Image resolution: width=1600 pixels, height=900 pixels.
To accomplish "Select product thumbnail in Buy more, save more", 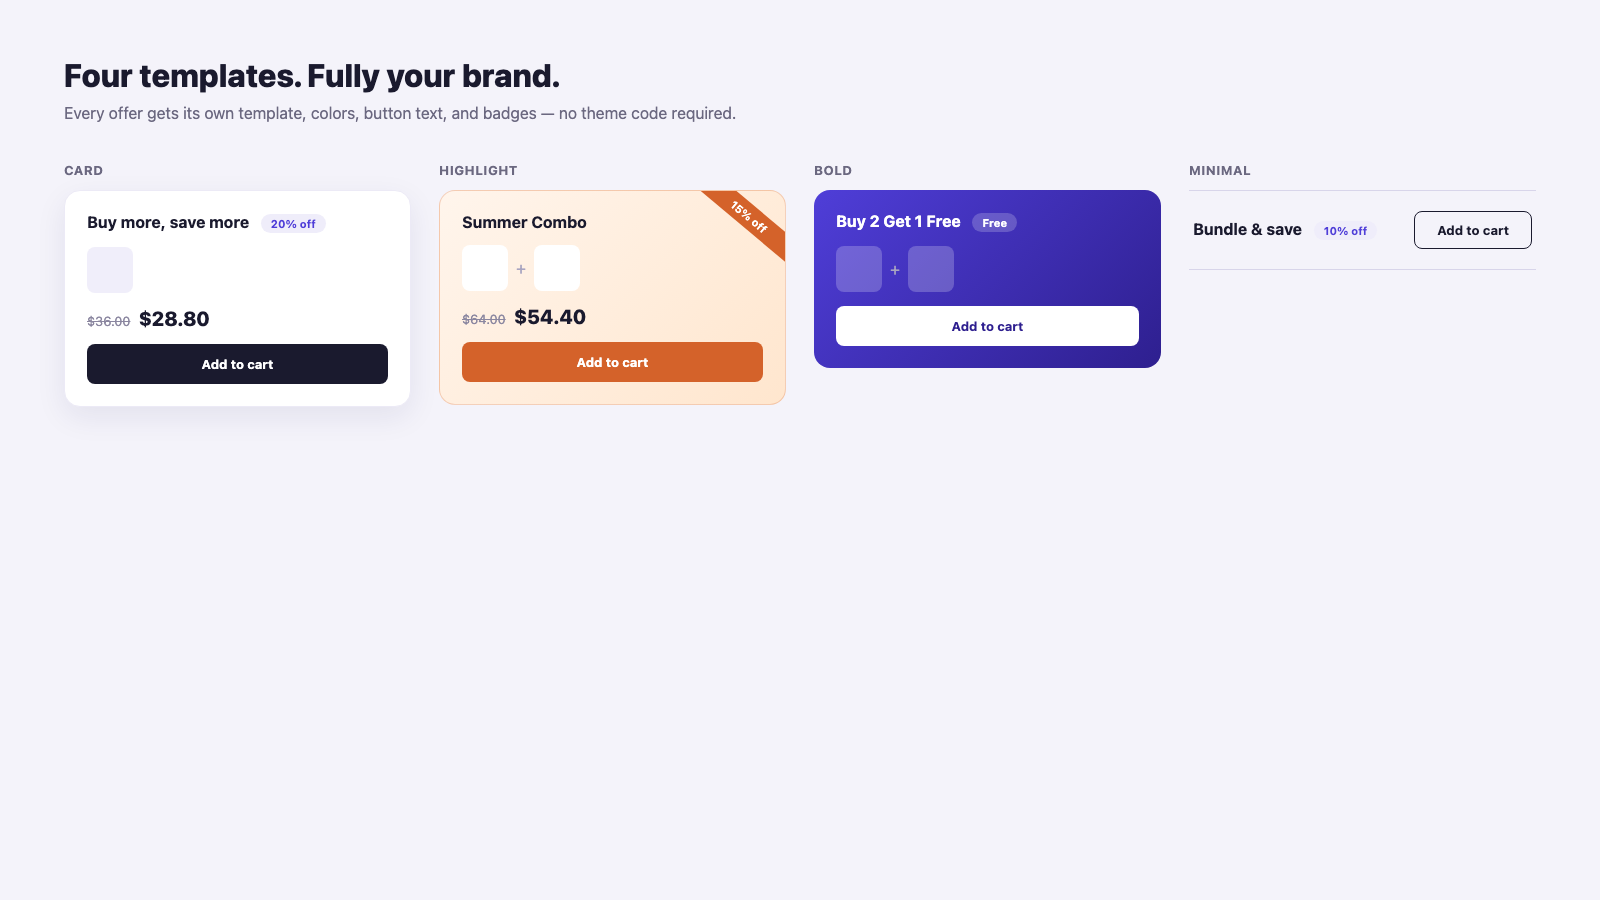I will [x=110, y=270].
